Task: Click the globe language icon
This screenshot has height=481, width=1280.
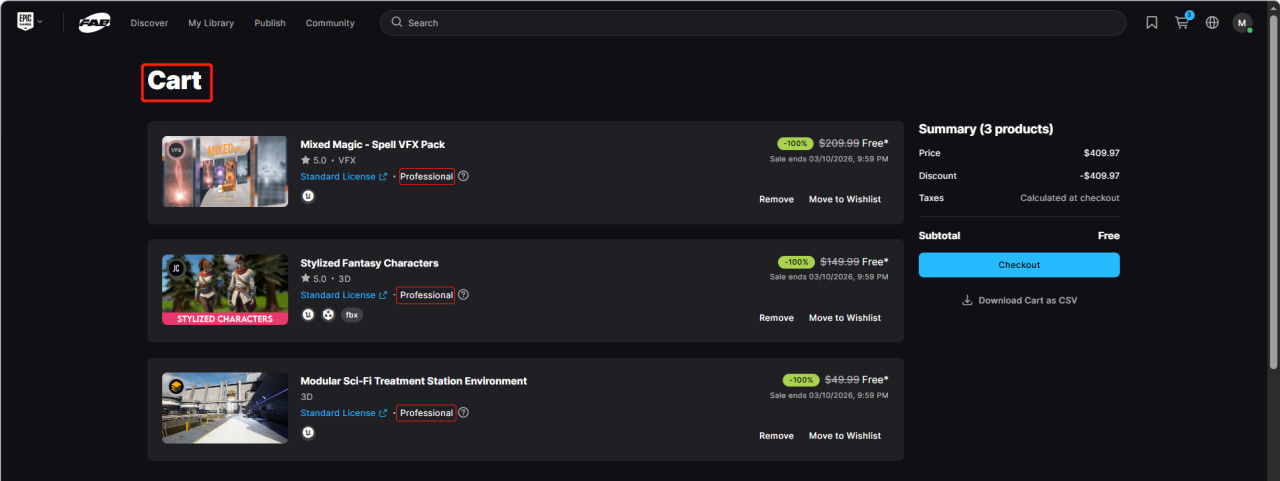Action: pyautogui.click(x=1212, y=23)
